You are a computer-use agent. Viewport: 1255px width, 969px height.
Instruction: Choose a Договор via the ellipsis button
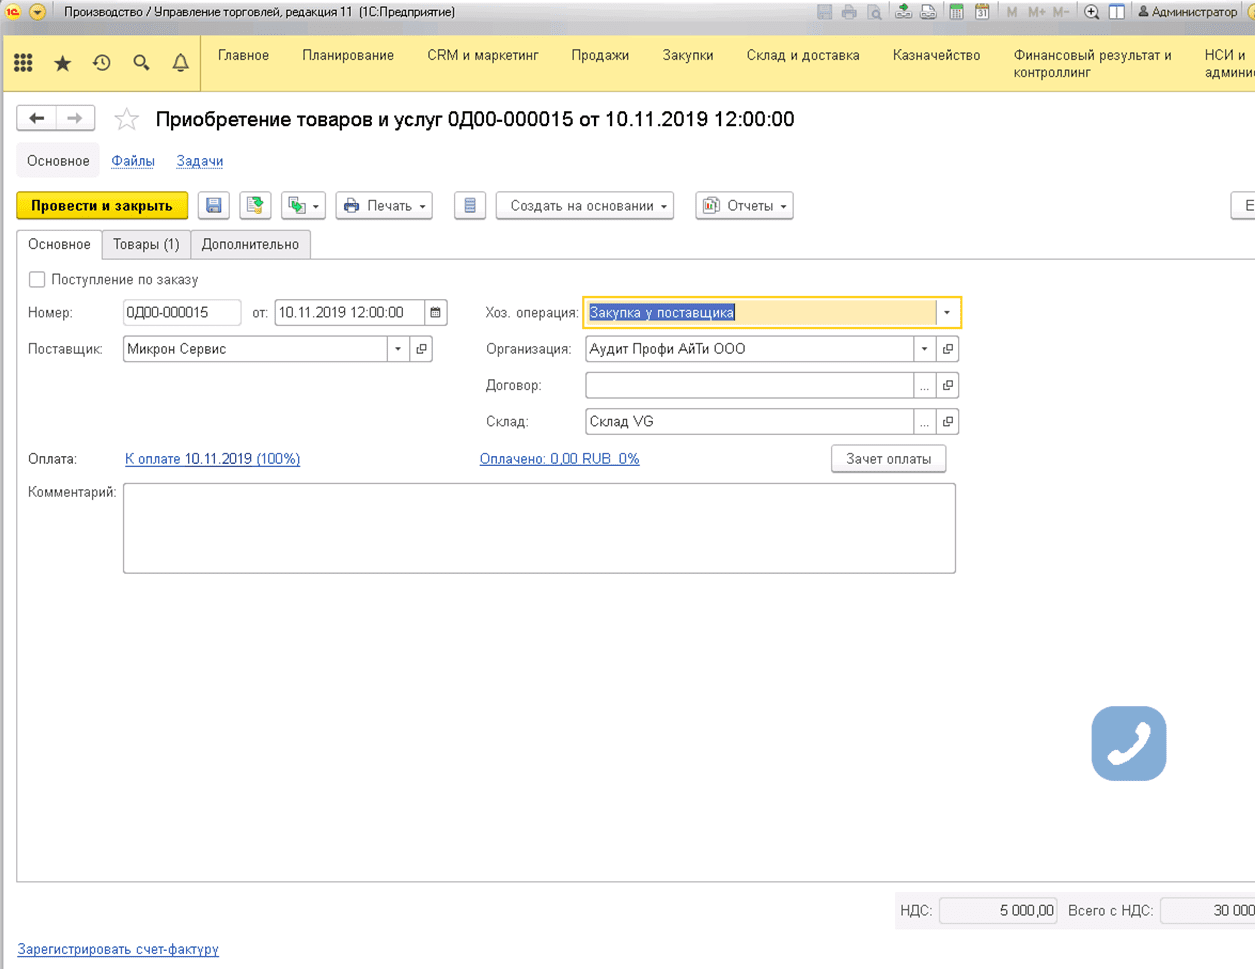click(925, 385)
